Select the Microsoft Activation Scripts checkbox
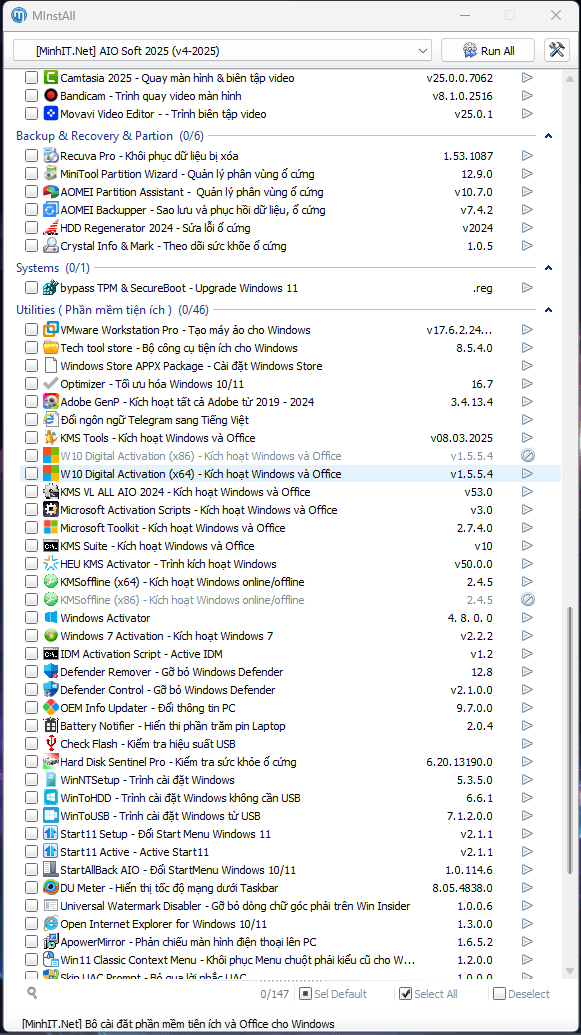This screenshot has width=581, height=1035. click(31, 510)
